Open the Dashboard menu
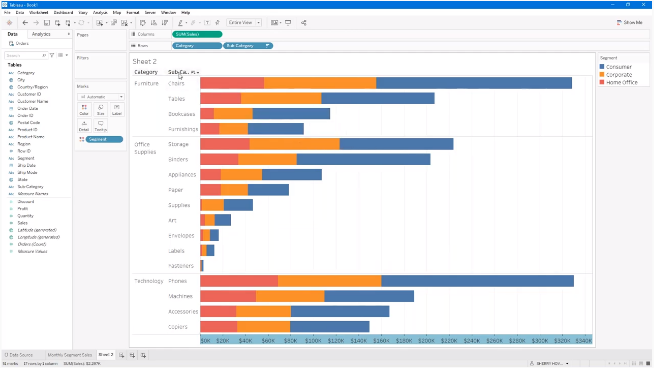The image size is (654, 368). pos(63,13)
